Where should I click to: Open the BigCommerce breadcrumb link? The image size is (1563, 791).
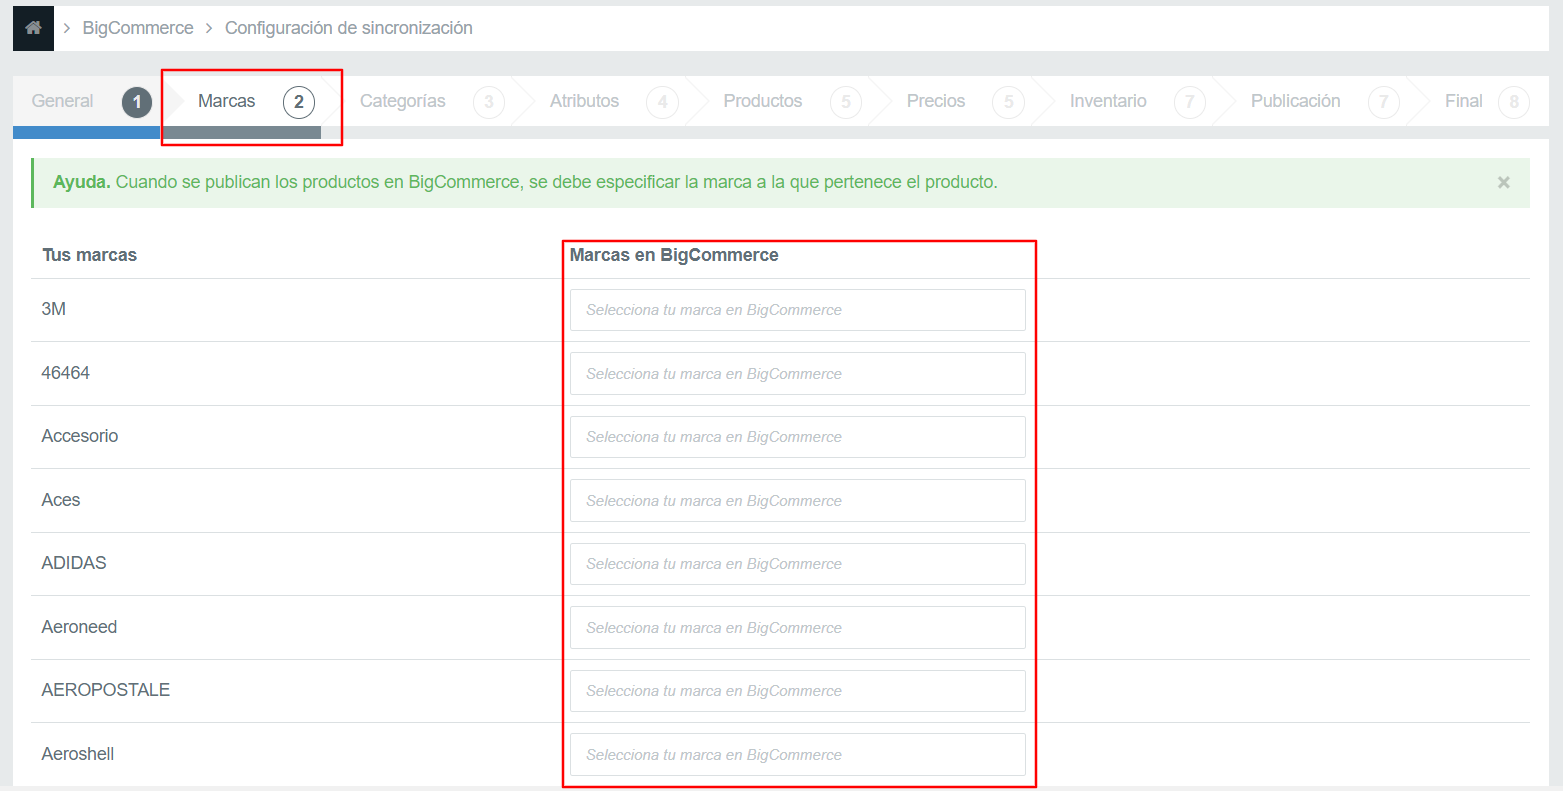click(x=138, y=28)
